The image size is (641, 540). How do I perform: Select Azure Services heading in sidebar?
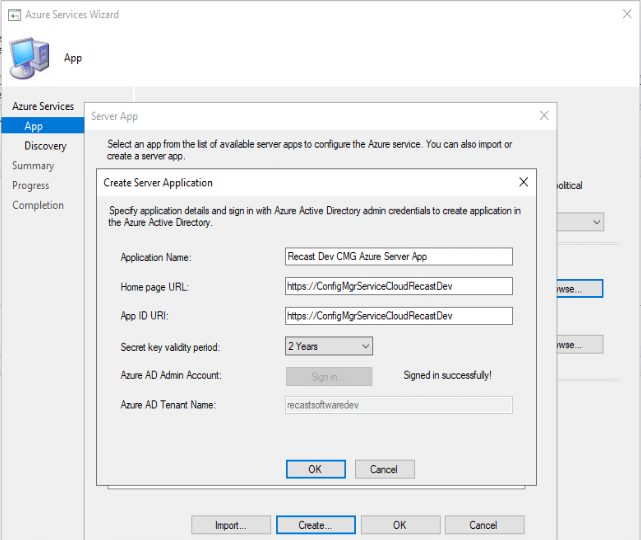(x=42, y=106)
